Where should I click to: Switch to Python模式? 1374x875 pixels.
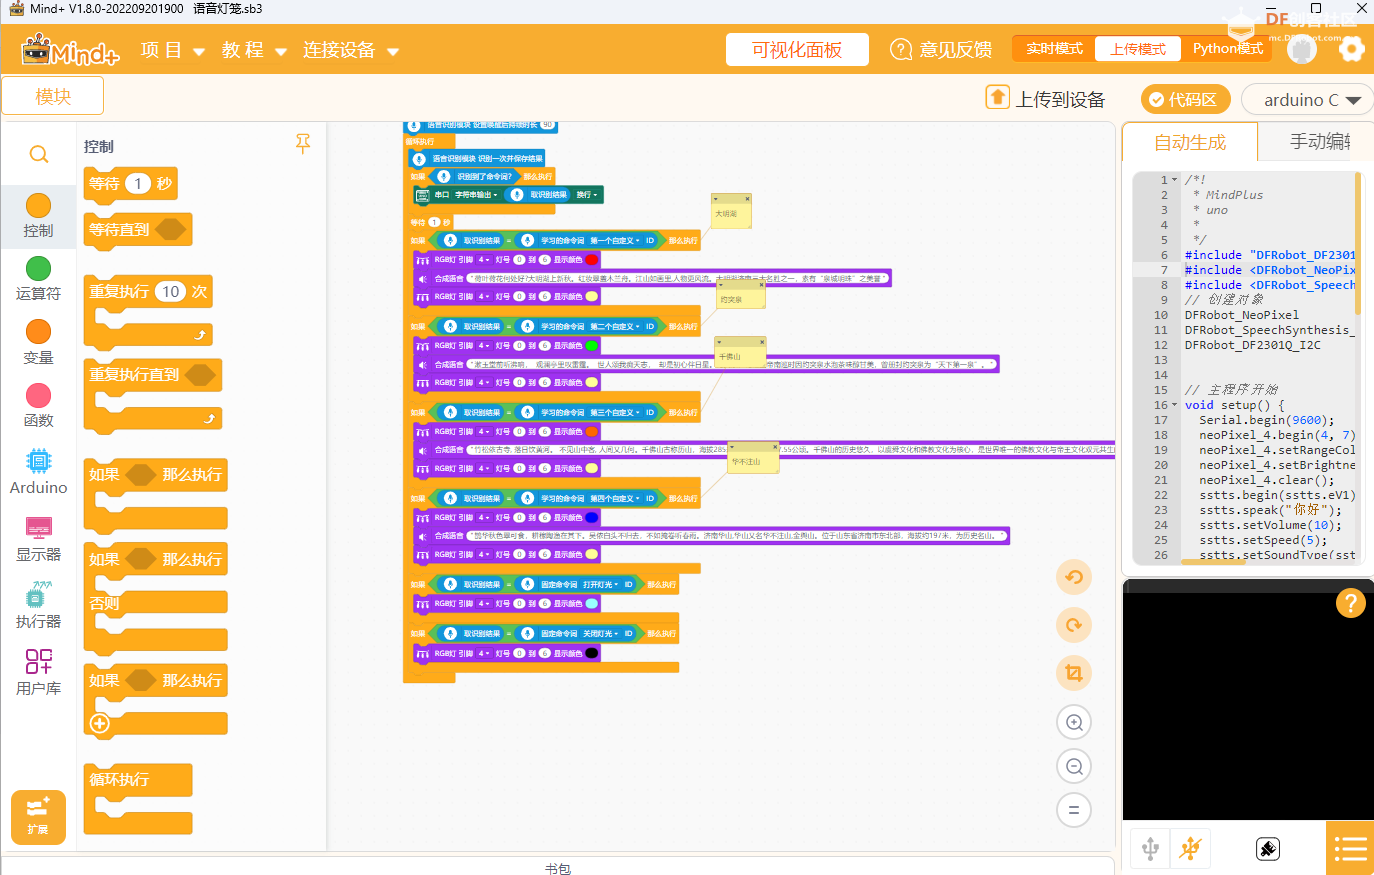(x=1227, y=49)
